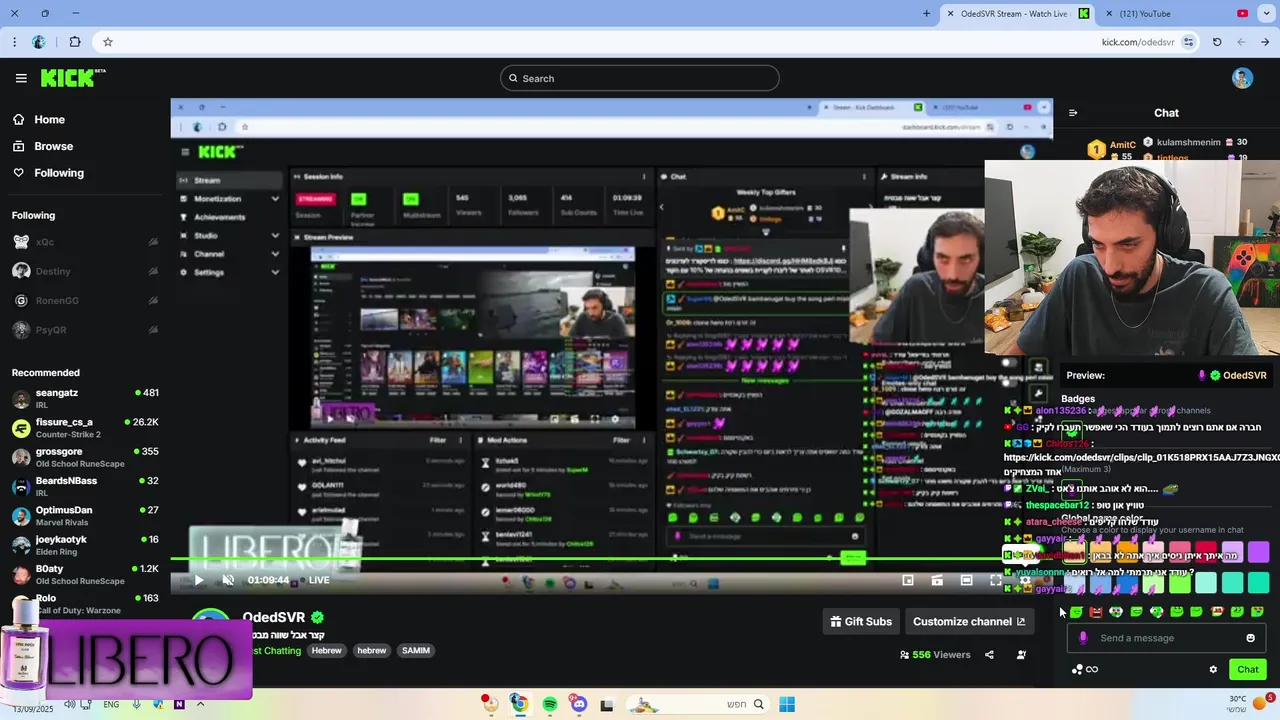
Task: Open the ZVai_ user in chat
Action: (x=1036, y=488)
